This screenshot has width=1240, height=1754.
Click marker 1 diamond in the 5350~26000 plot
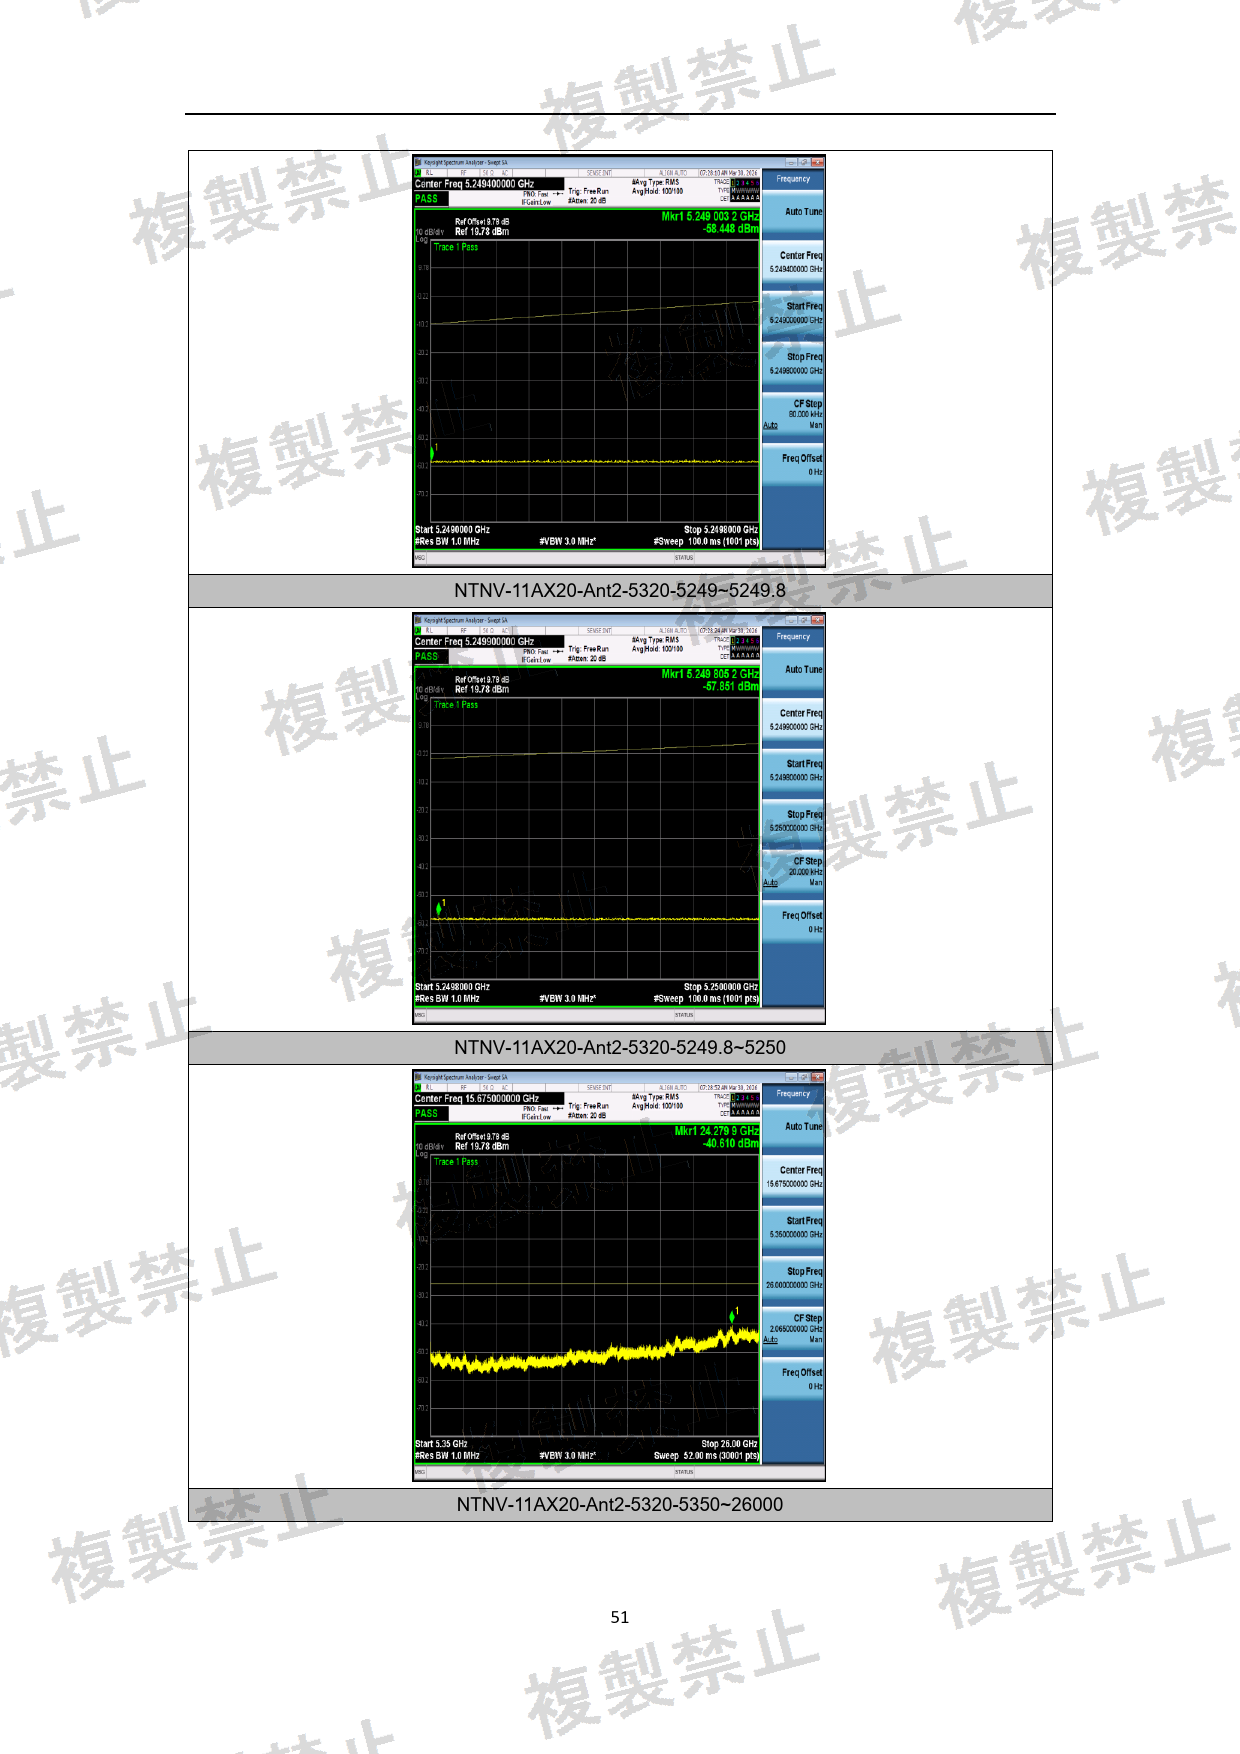tap(733, 1317)
